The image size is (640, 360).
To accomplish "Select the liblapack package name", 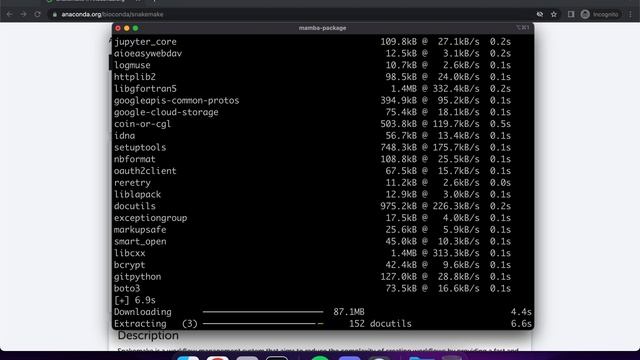I will pos(138,194).
